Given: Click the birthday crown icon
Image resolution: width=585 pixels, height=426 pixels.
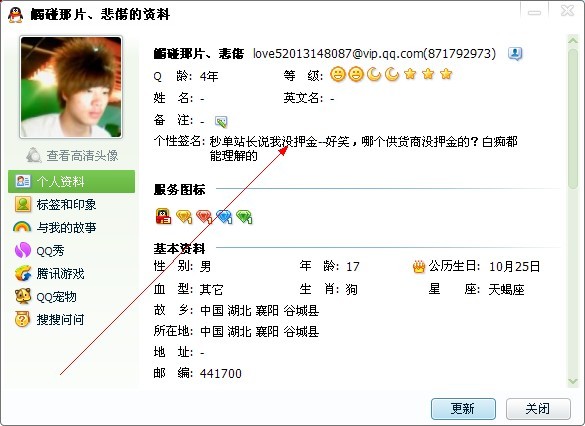Looking at the screenshot, I should point(419,266).
